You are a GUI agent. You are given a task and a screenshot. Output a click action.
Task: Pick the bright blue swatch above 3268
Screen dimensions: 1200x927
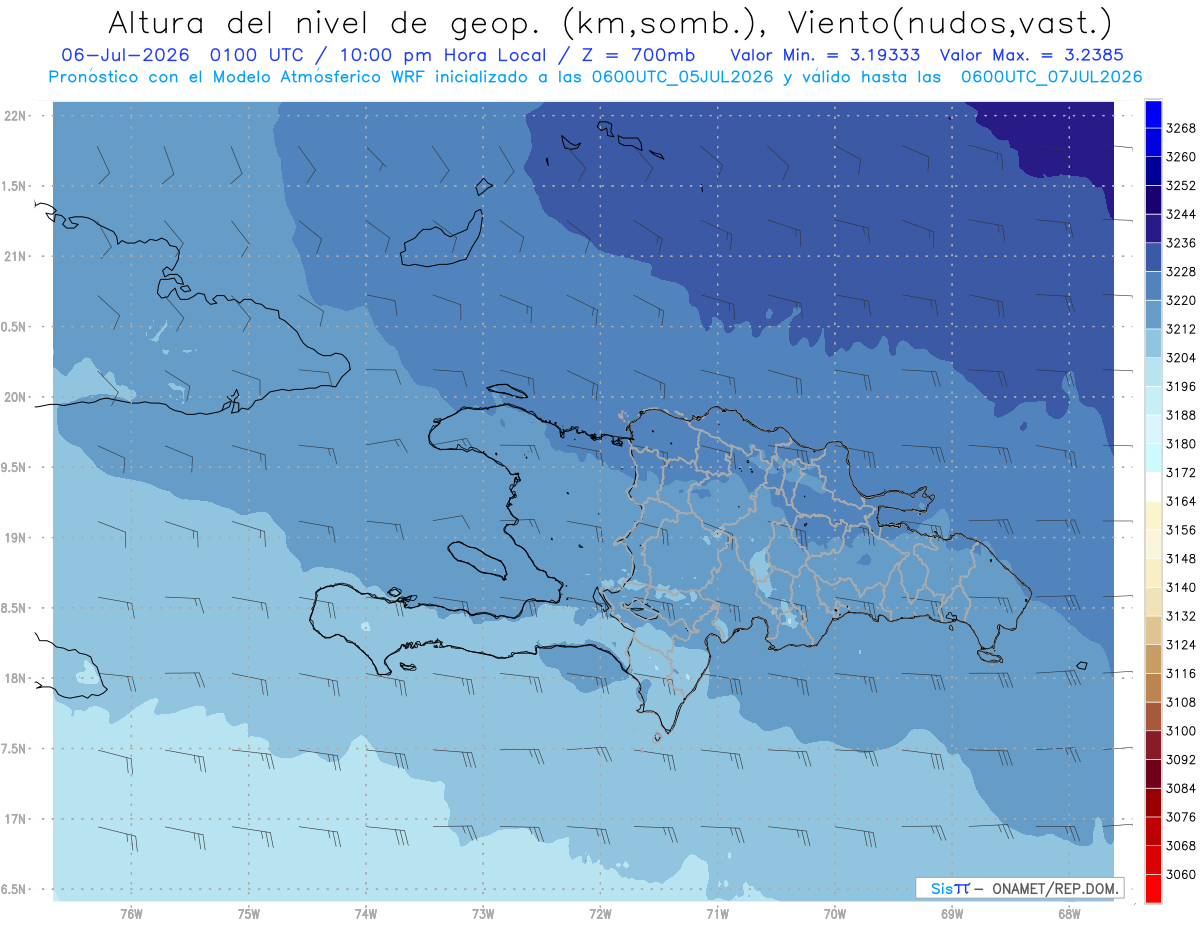point(1152,114)
